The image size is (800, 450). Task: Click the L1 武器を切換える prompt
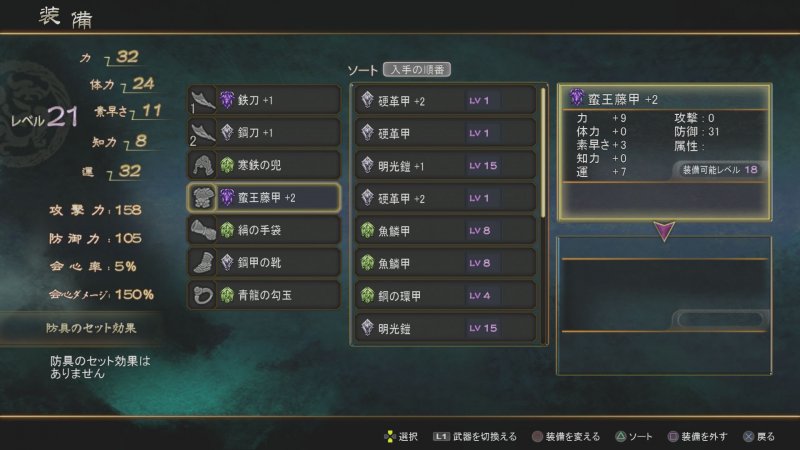click(475, 437)
